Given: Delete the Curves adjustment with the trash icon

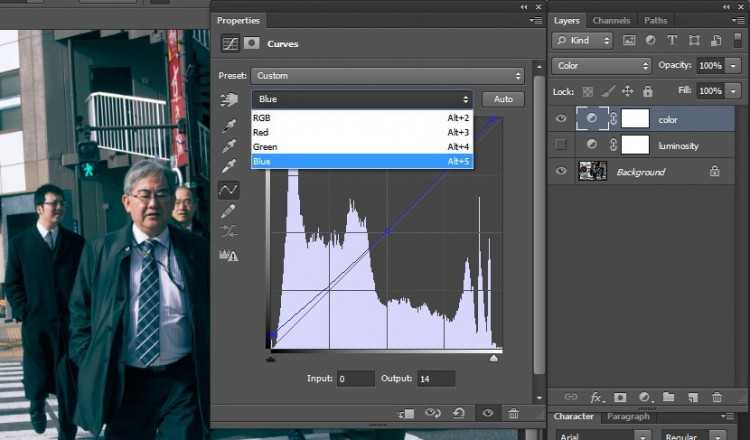Looking at the screenshot, I should pyautogui.click(x=513, y=413).
